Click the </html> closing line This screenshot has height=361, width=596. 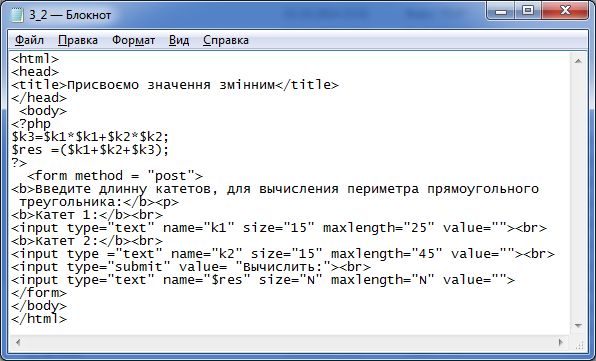point(39,319)
